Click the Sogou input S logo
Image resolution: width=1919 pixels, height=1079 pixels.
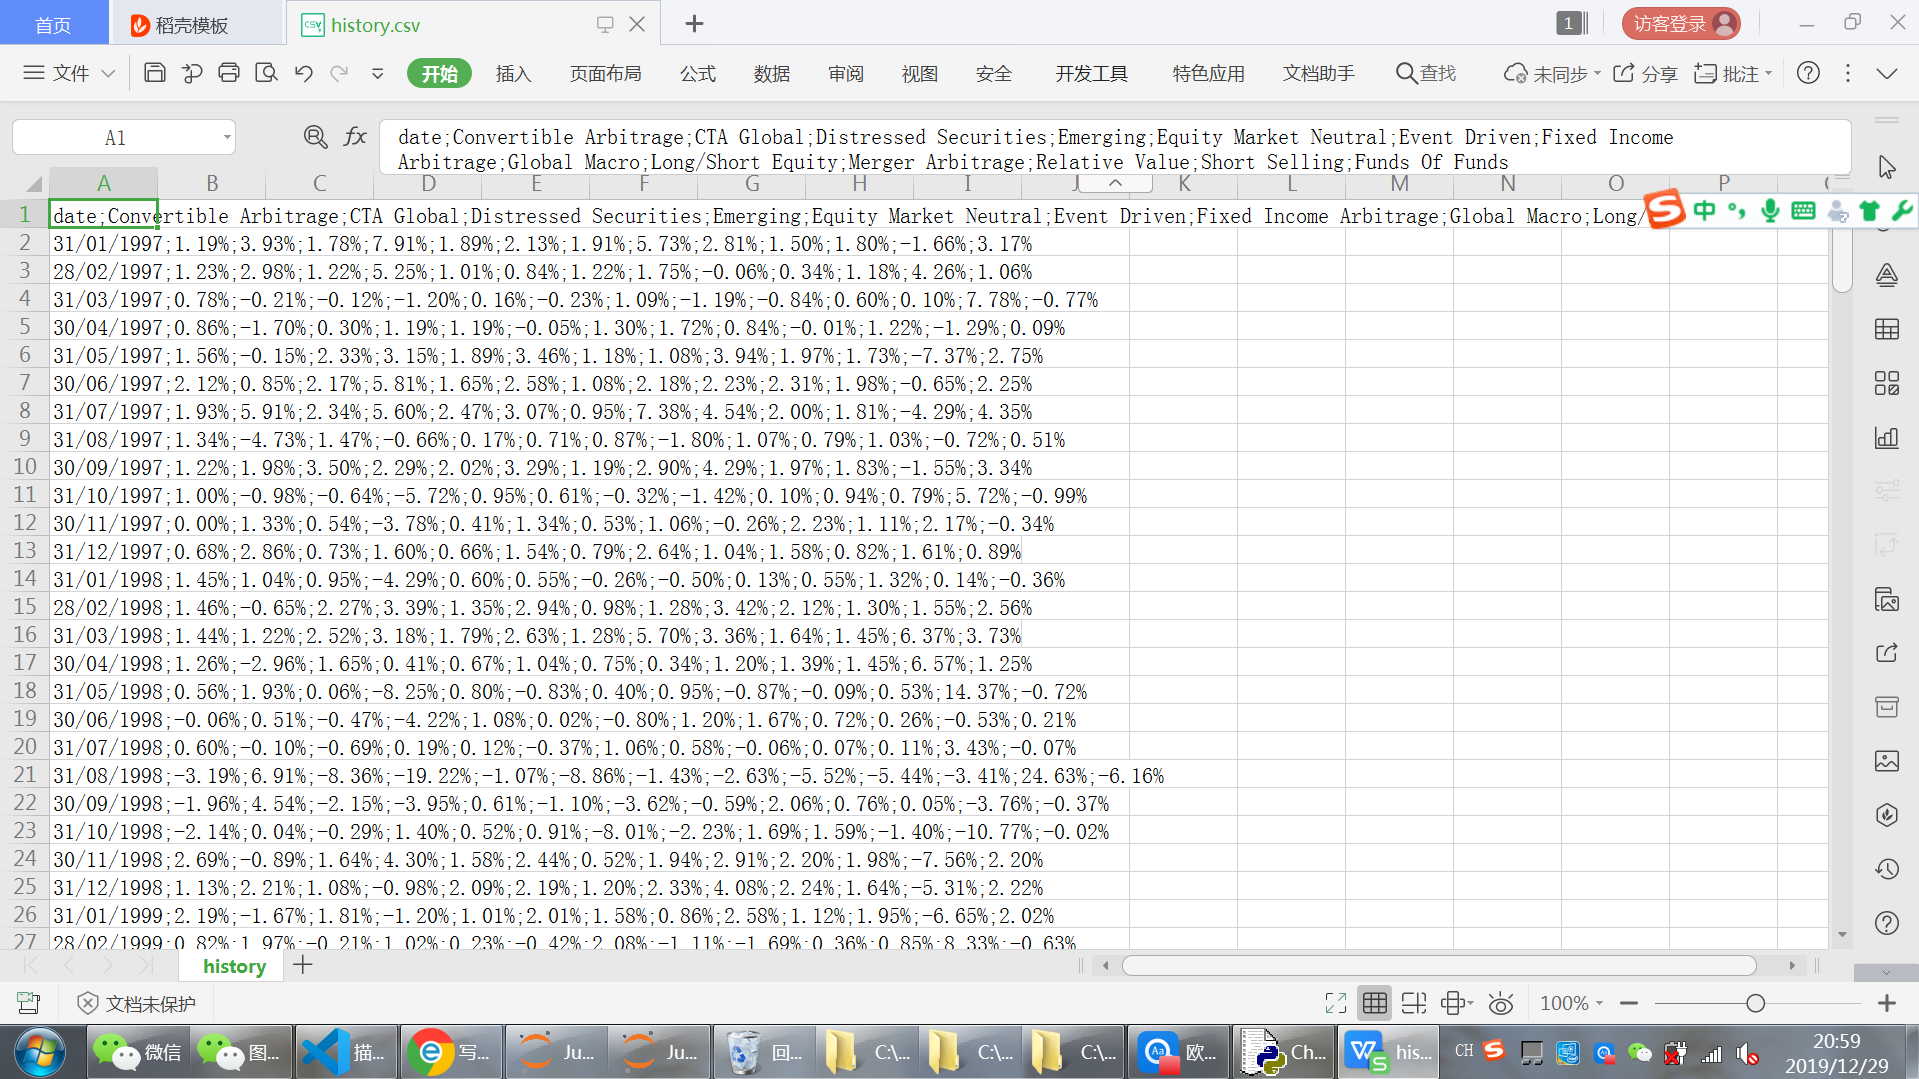[x=1665, y=209]
